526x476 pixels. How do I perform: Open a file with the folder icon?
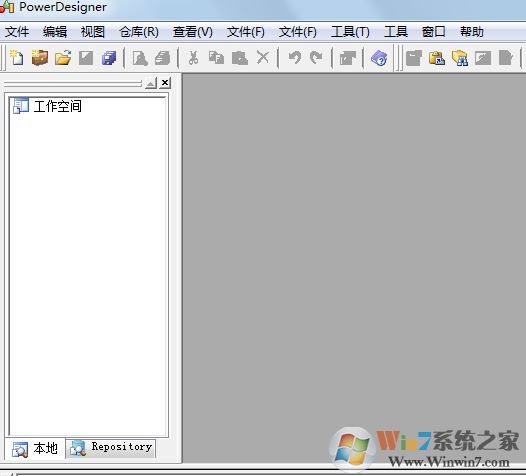click(x=63, y=58)
